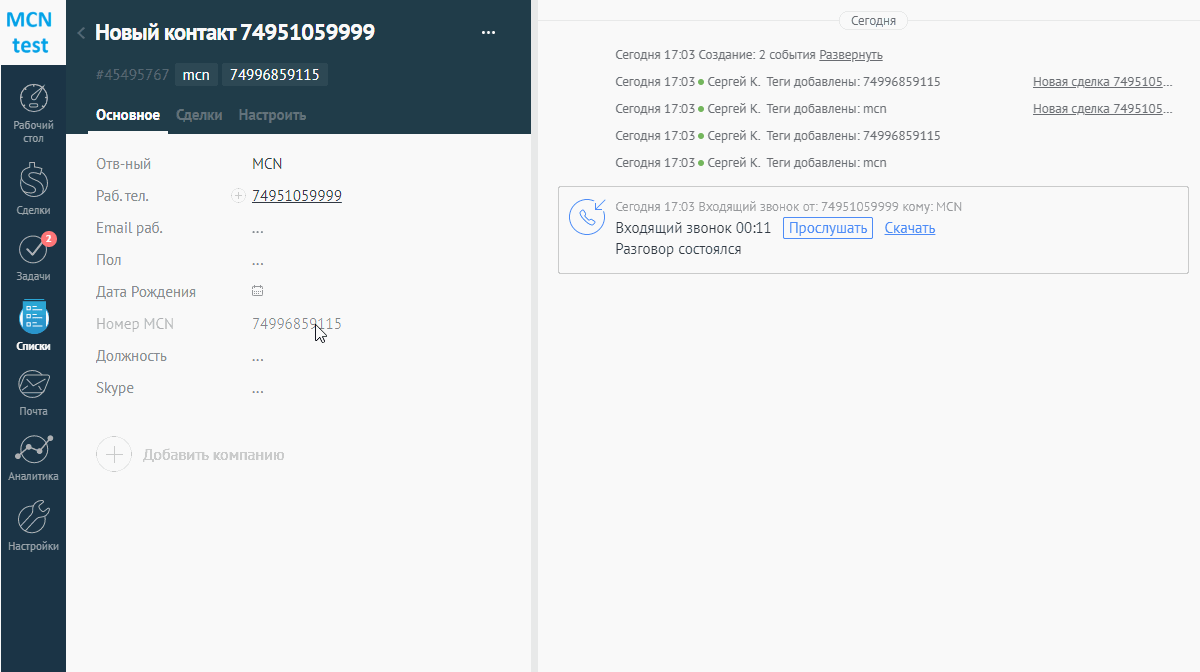Image resolution: width=1200 pixels, height=672 pixels.
Task: Open the Рабочий стол dashboard icon
Action: 33,100
